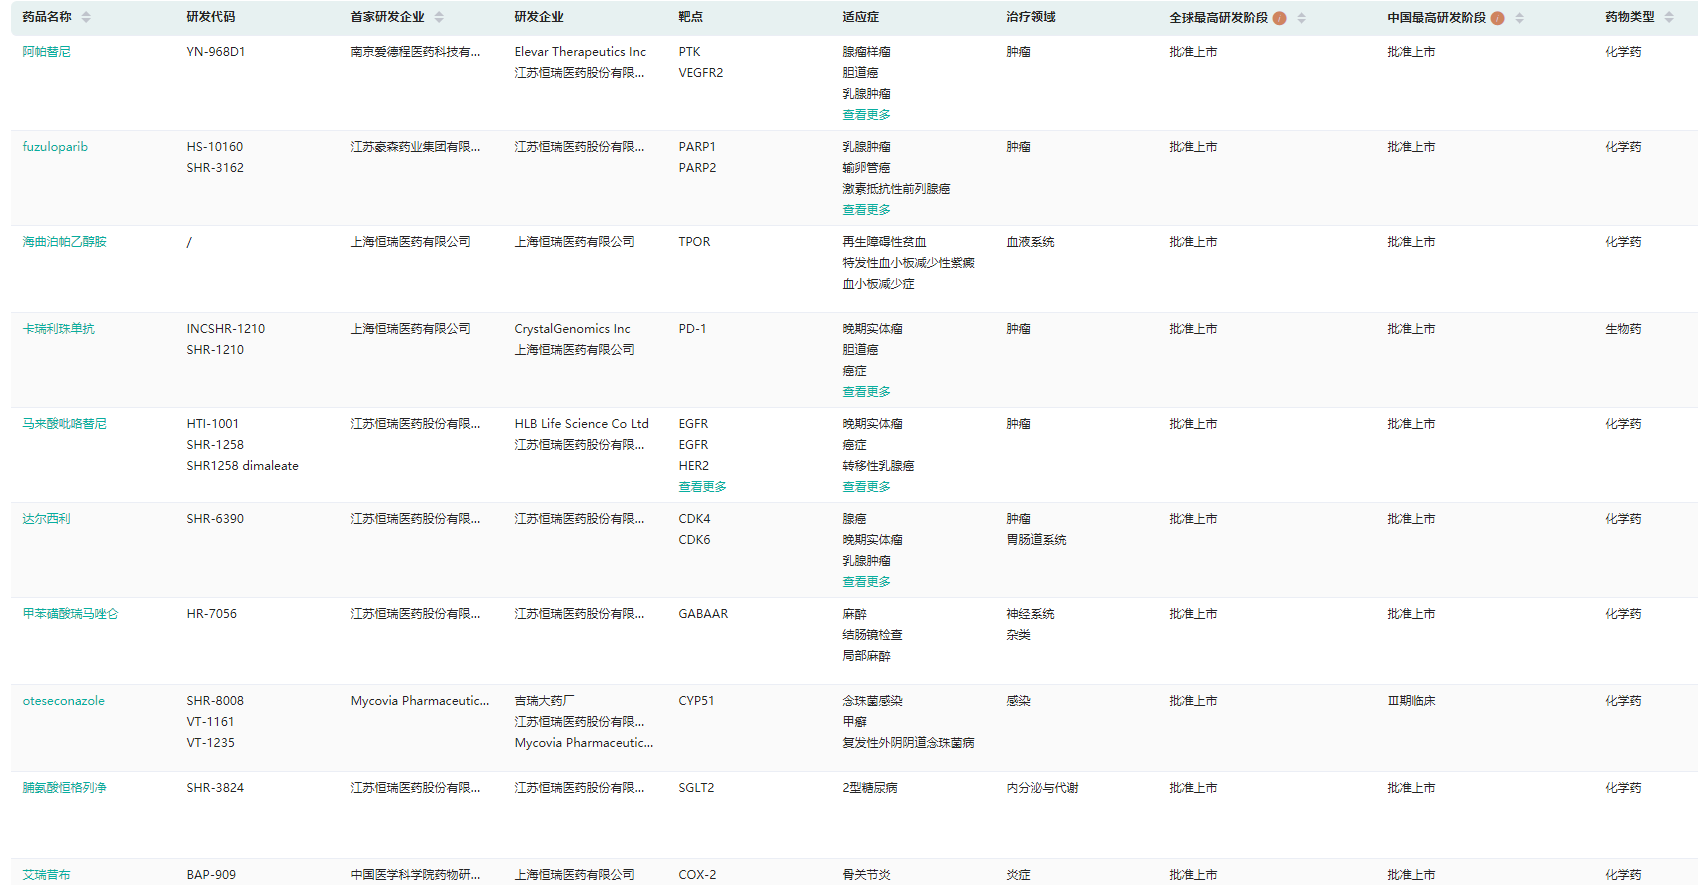Open the 艾瑞昔布 drug link

coord(47,875)
